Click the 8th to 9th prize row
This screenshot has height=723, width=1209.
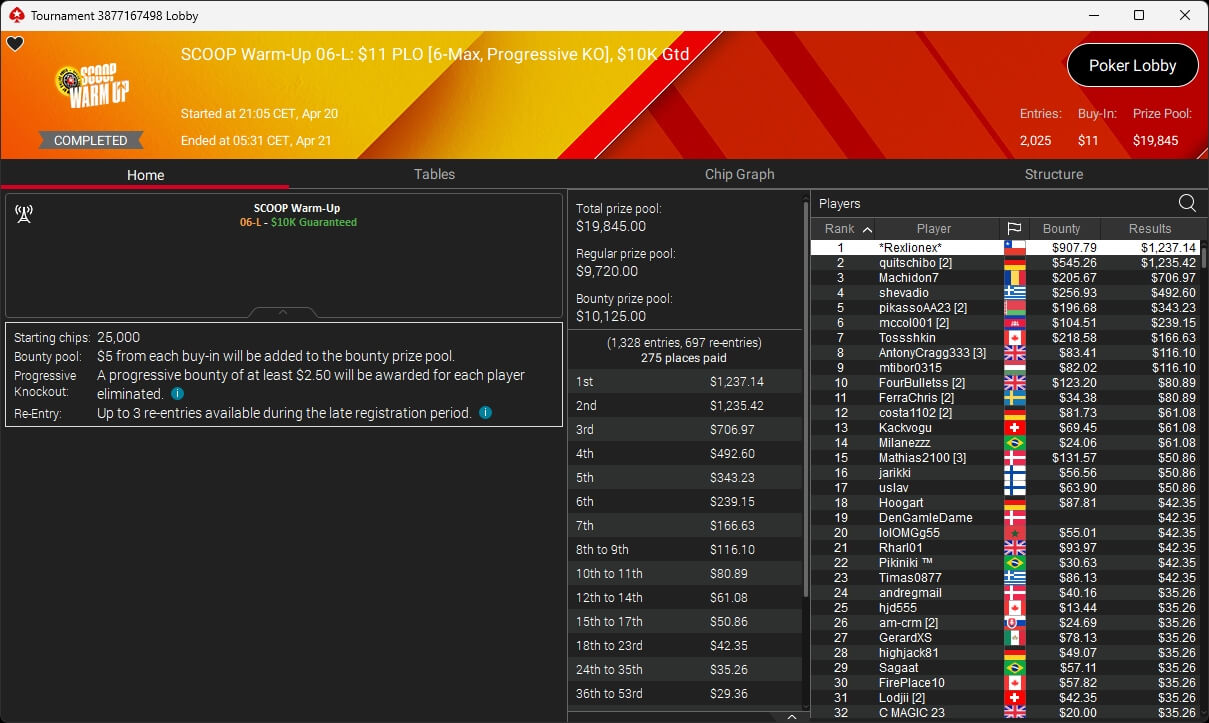point(685,550)
